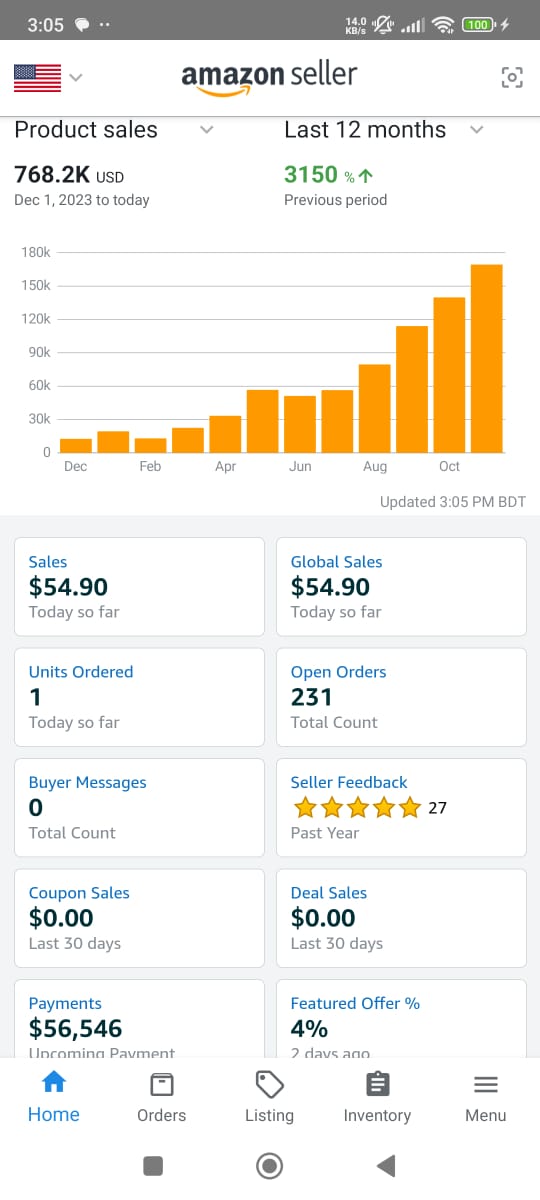Go to the Home tab
The image size is (540, 1200).
(x=54, y=1097)
